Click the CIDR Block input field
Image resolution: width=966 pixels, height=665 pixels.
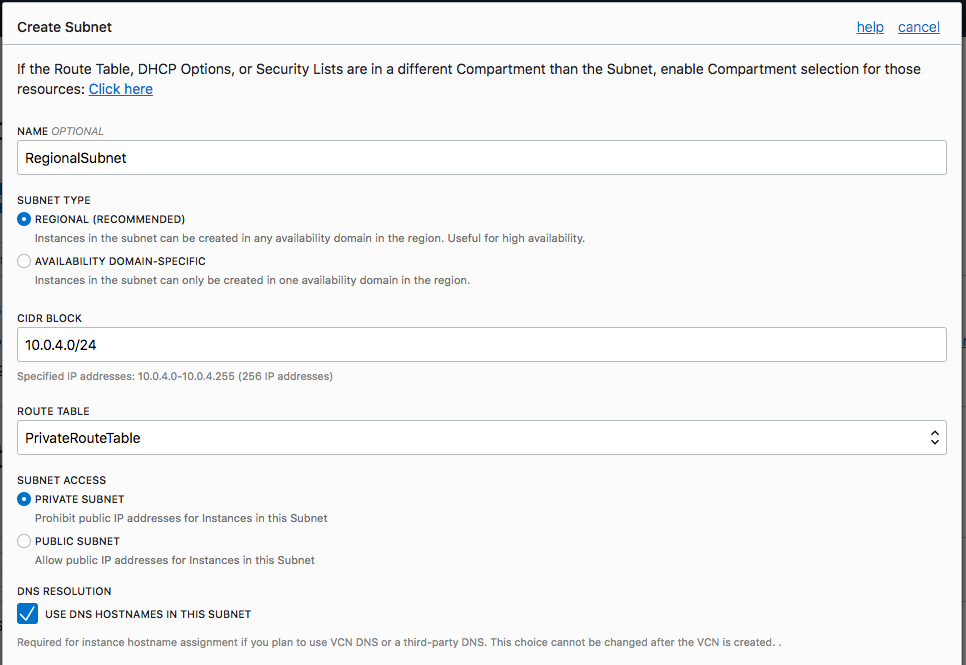482,344
